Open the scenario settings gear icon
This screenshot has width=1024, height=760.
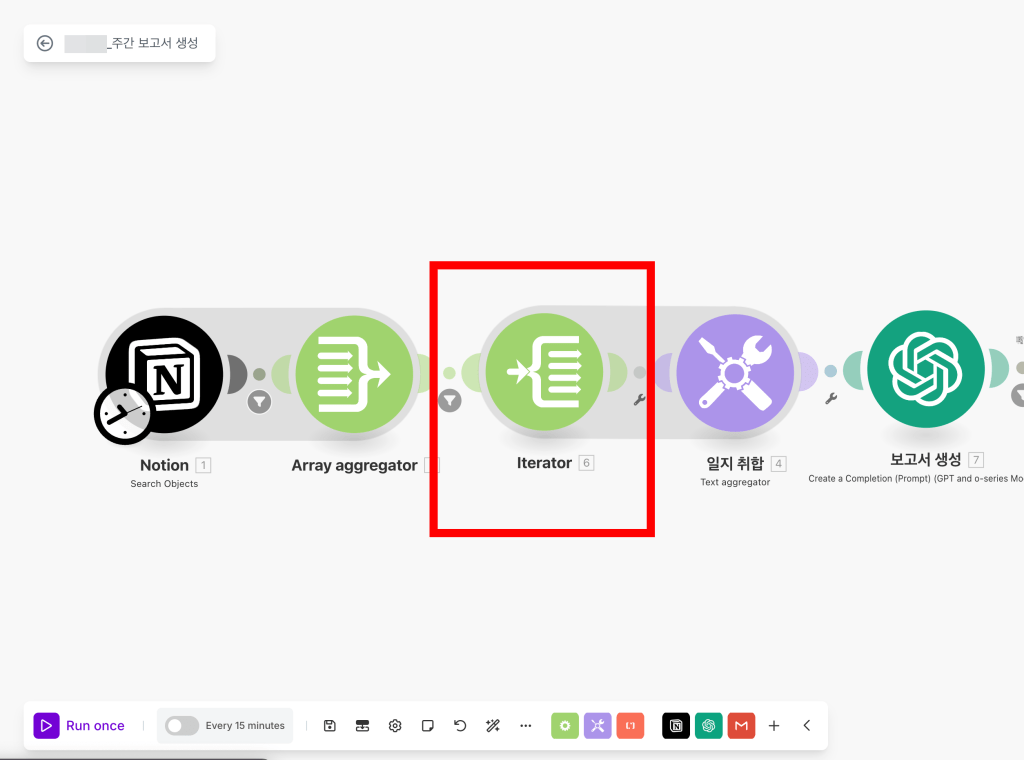pyautogui.click(x=394, y=725)
